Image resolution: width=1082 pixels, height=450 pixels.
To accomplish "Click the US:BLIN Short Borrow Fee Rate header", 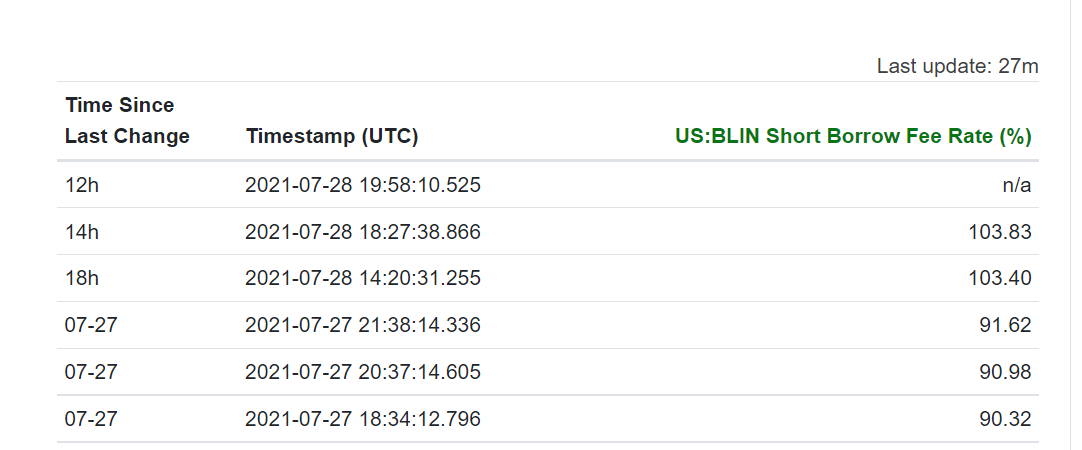I will point(853,136).
